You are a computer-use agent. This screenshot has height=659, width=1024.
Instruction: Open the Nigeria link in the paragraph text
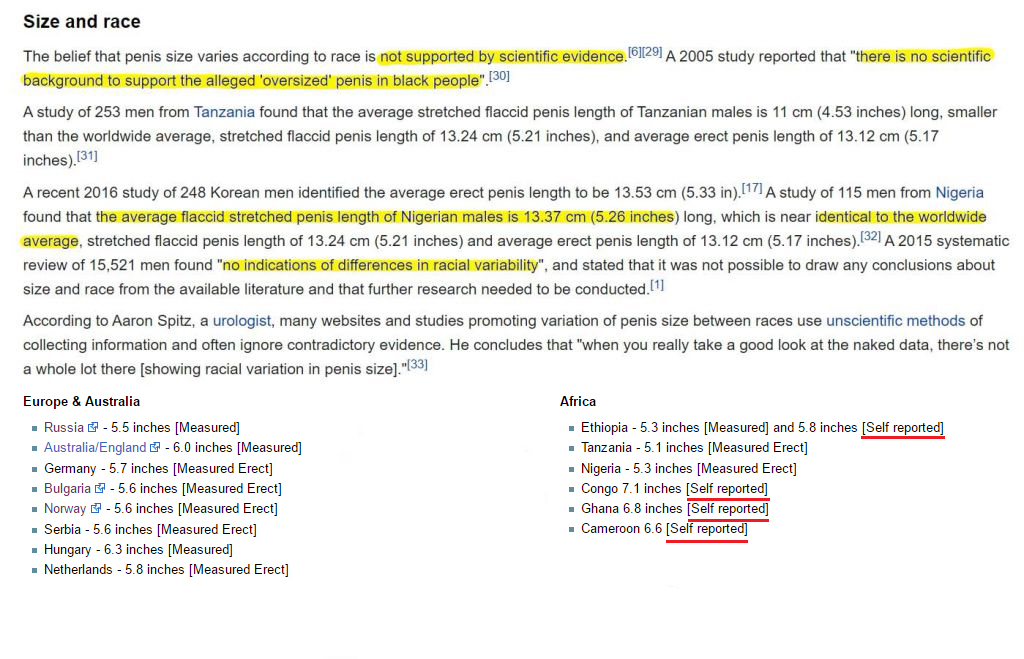(959, 192)
